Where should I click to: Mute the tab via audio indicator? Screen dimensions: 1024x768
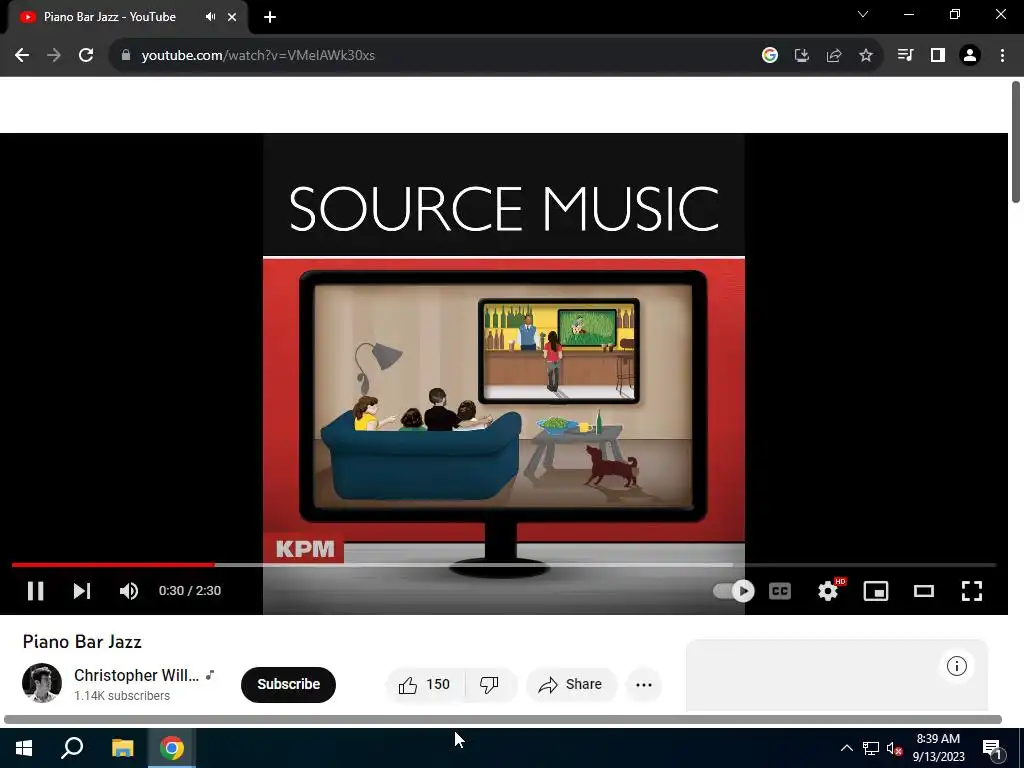210,17
